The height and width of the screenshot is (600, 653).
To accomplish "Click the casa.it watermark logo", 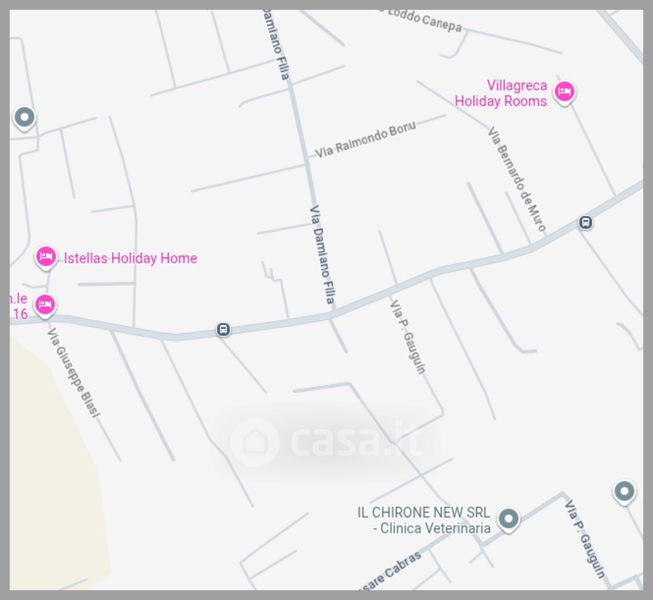I will pos(325,442).
